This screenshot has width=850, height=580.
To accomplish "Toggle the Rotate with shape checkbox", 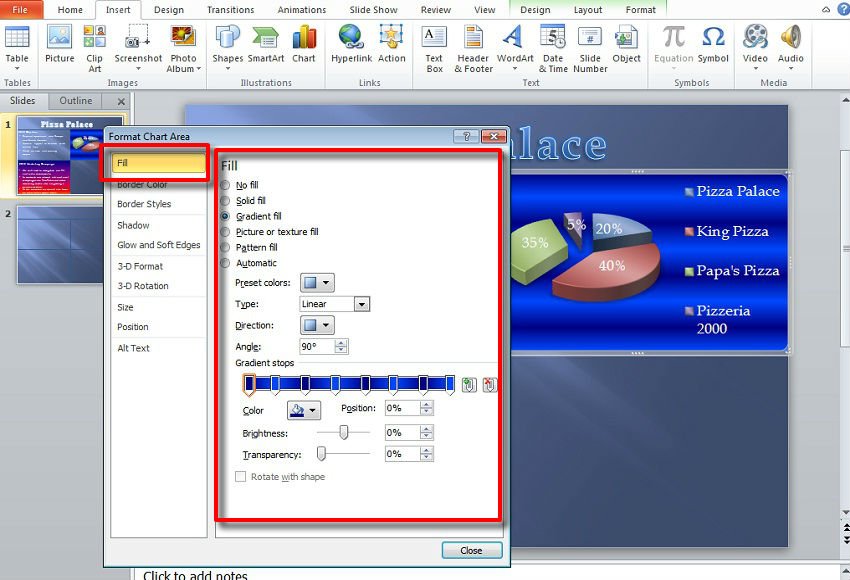I will coord(241,476).
